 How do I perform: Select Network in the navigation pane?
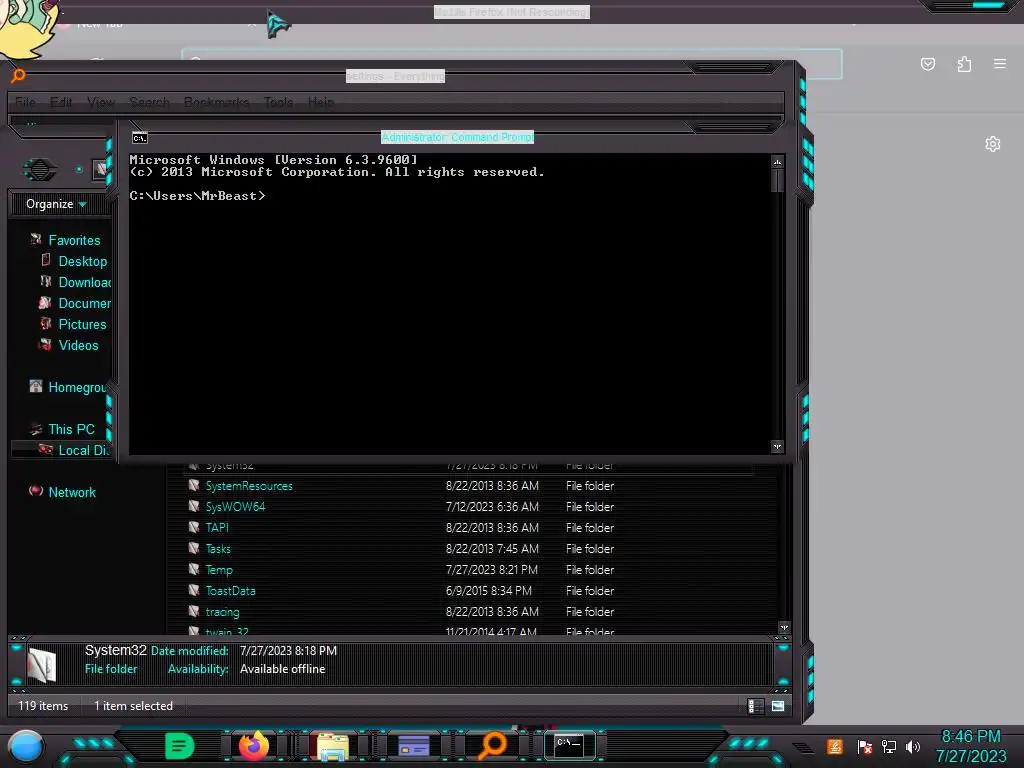72,492
